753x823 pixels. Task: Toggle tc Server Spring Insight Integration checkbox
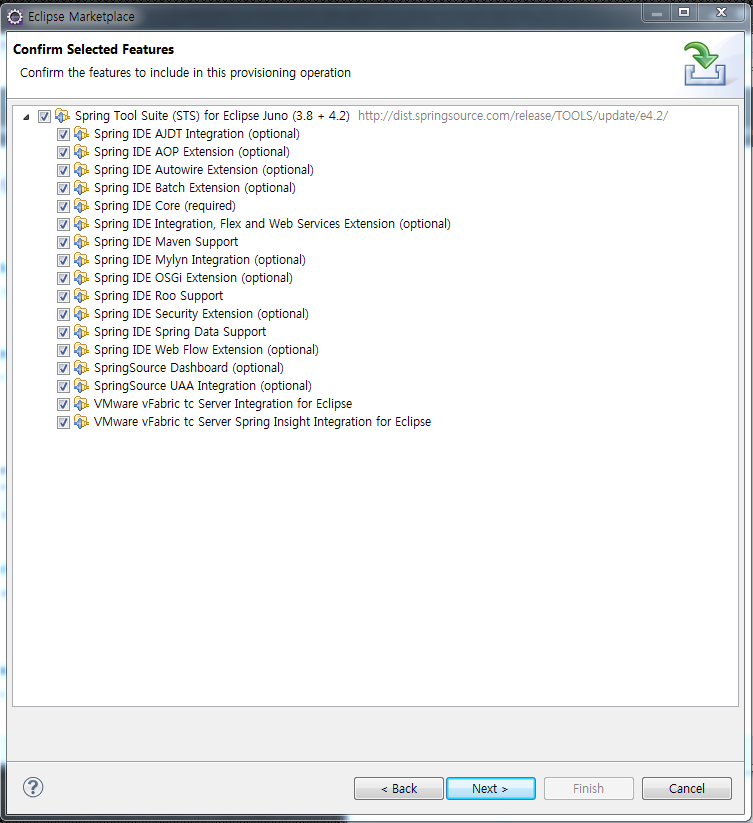coord(63,423)
